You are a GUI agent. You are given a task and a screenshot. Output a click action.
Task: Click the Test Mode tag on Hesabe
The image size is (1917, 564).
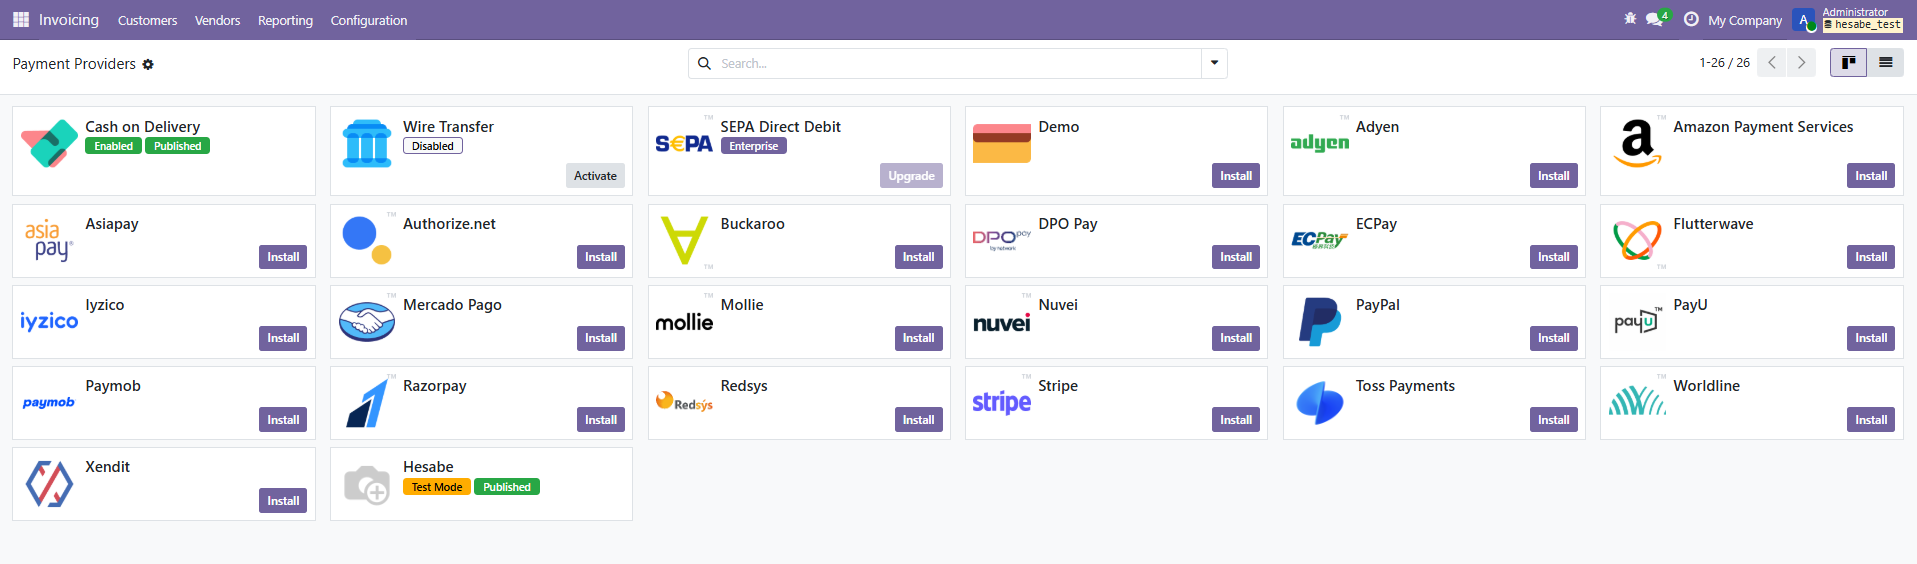click(437, 487)
